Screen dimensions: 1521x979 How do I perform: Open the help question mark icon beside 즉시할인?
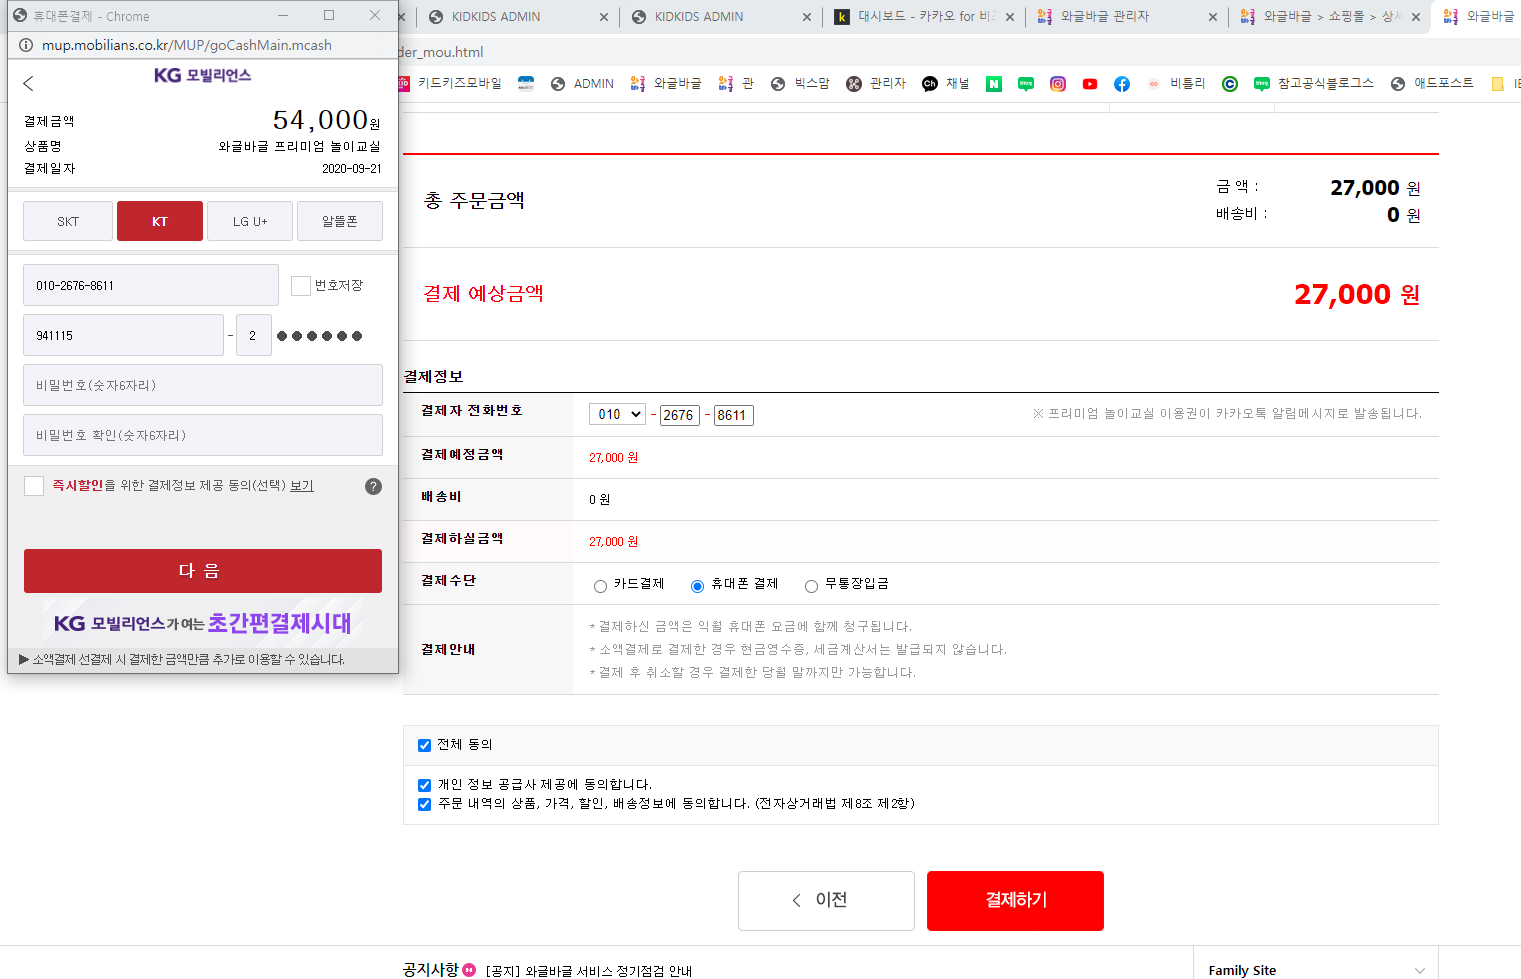[x=373, y=486]
